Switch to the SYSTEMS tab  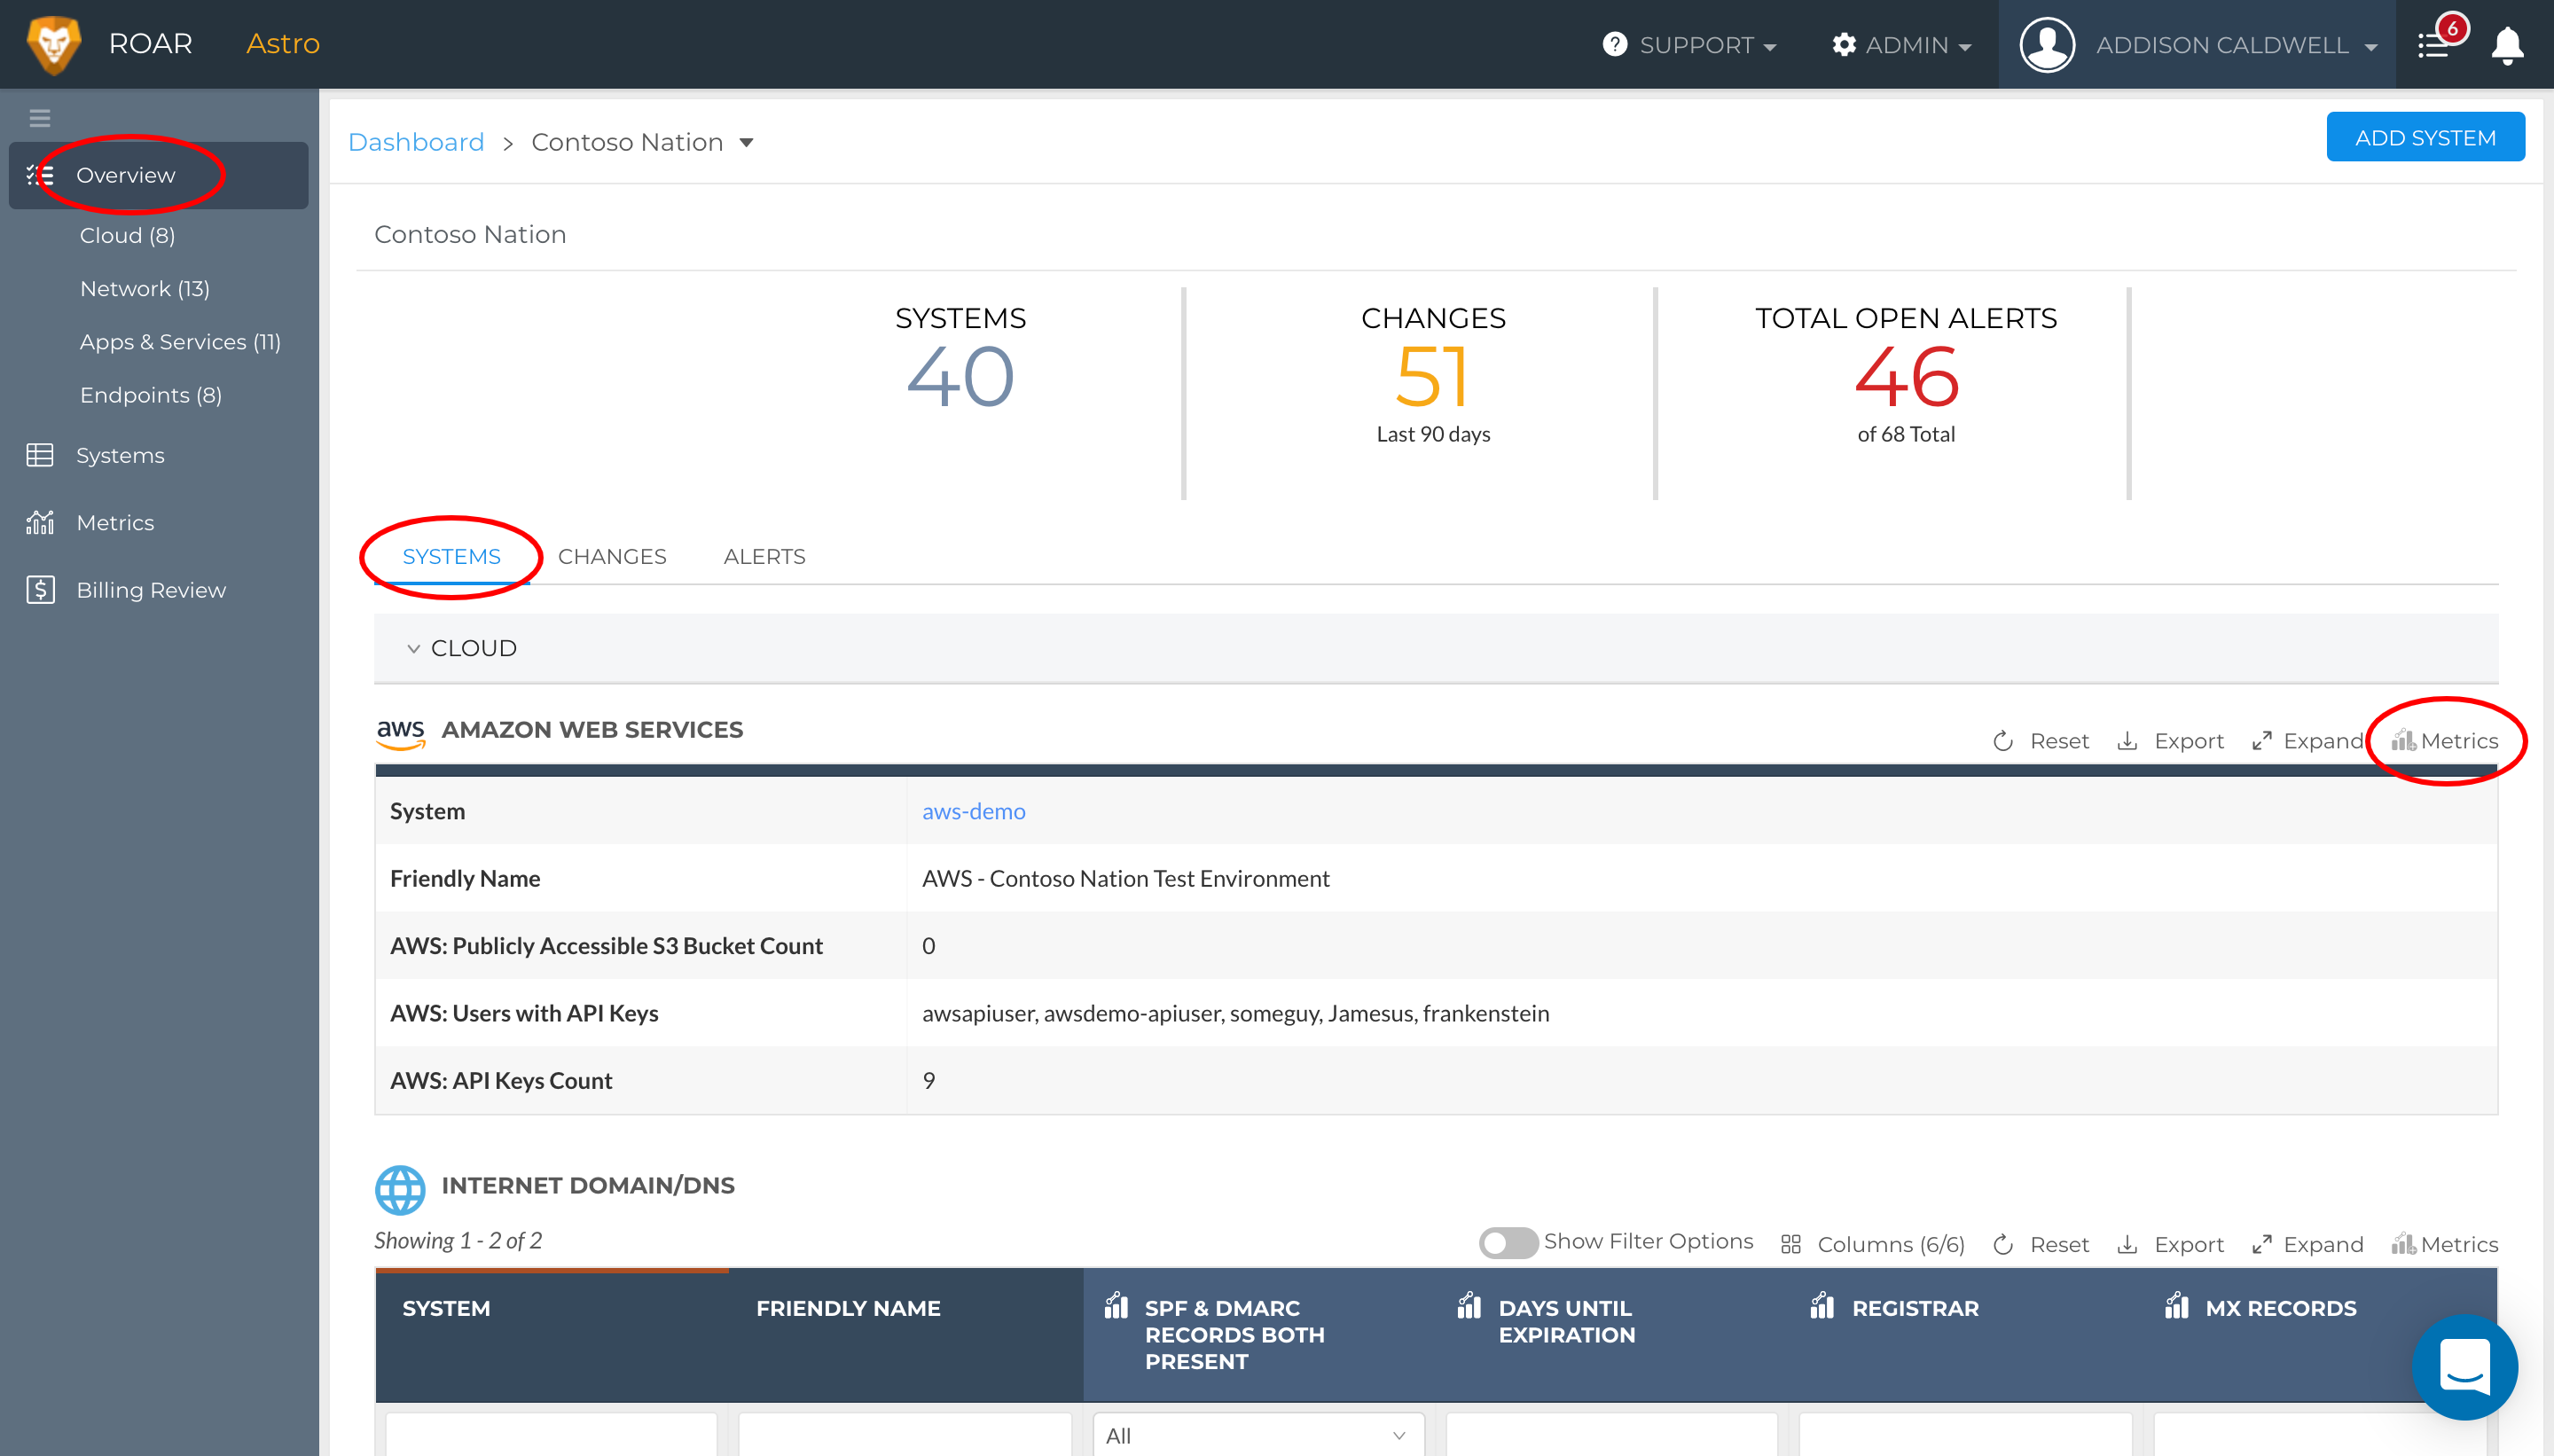[x=451, y=556]
